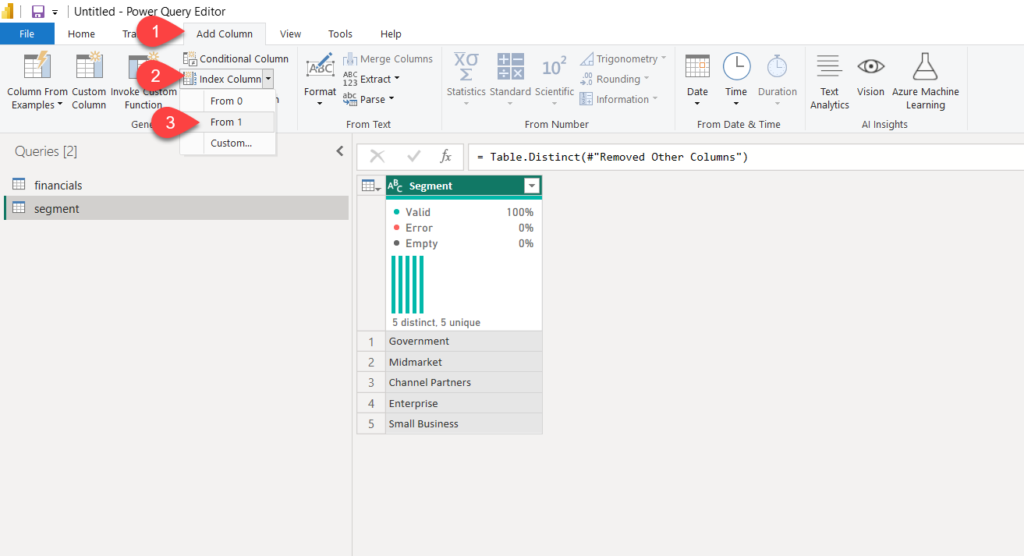Open the File tab
The height and width of the screenshot is (556, 1024).
27,34
